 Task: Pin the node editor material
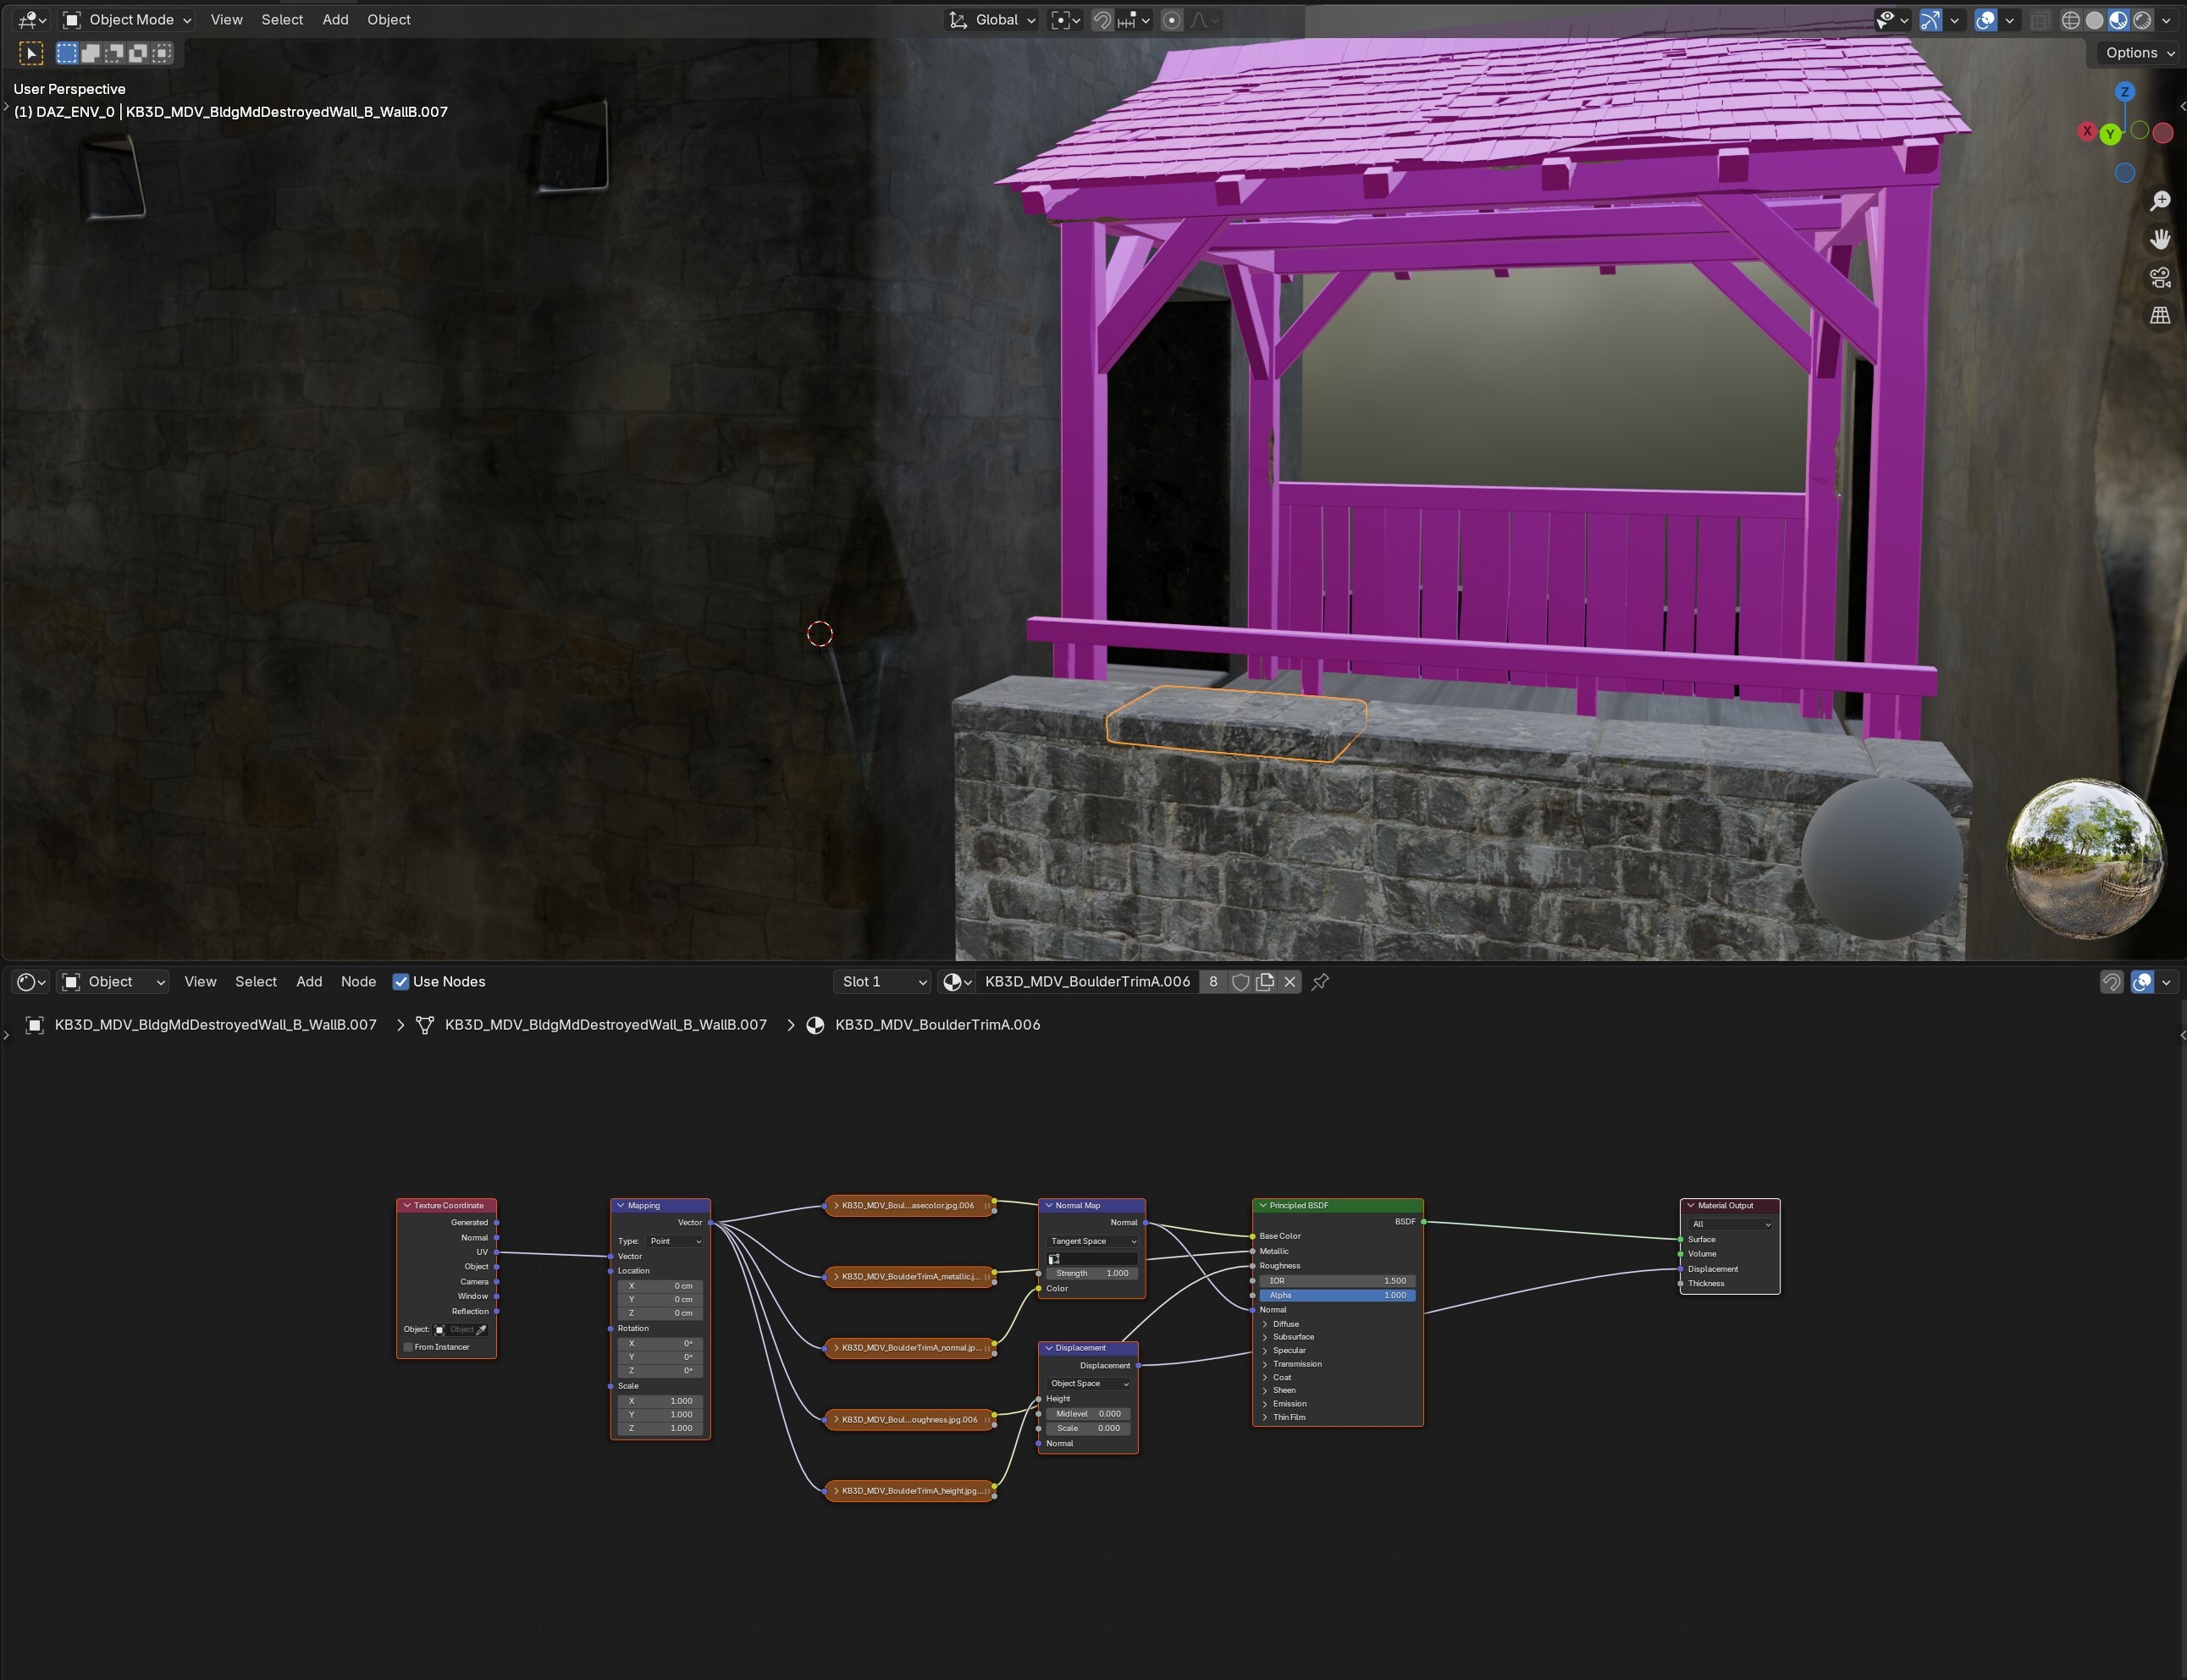point(1320,982)
